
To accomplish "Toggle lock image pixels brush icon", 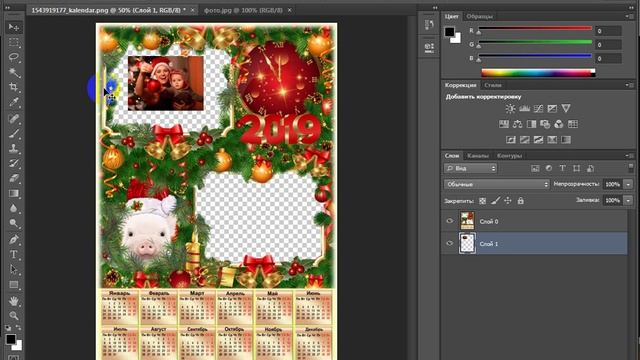I will tap(496, 201).
